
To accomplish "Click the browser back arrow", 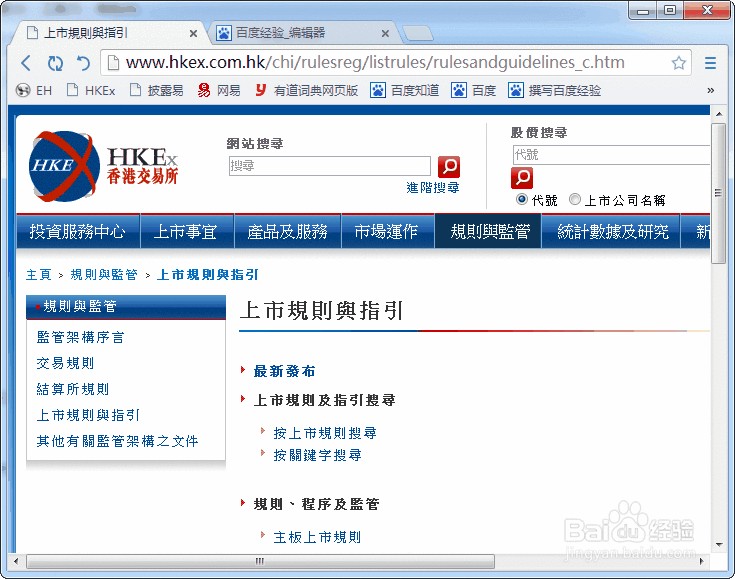I will [x=26, y=63].
